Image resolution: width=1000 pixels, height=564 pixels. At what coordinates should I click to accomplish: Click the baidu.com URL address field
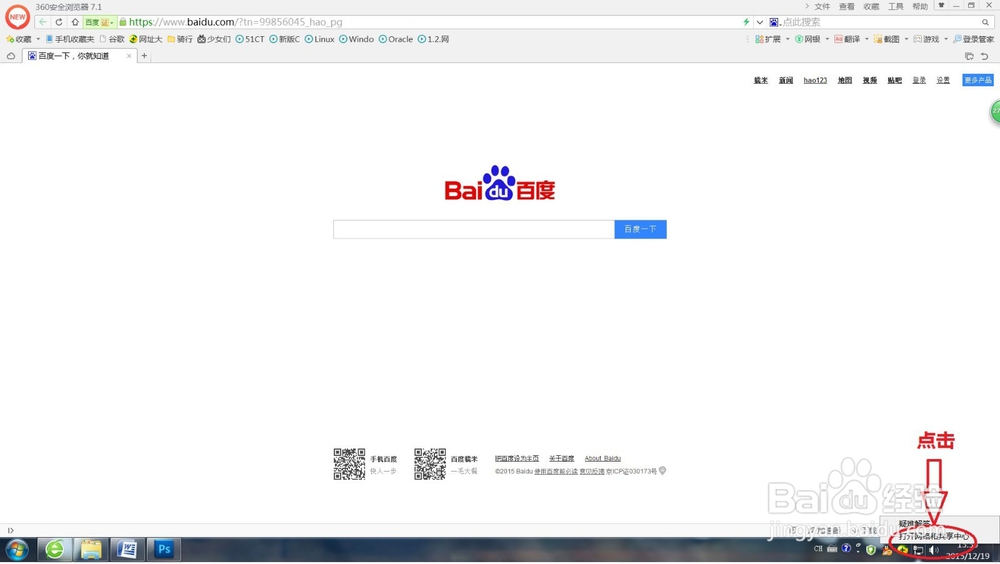(434, 22)
